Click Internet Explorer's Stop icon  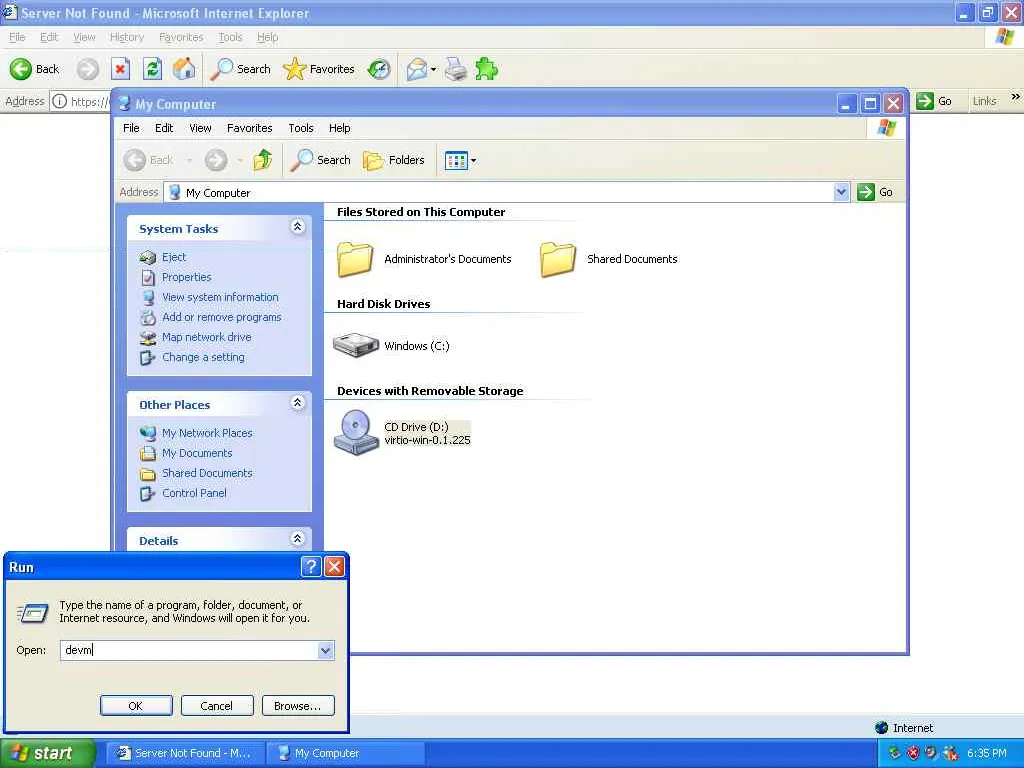click(x=120, y=69)
